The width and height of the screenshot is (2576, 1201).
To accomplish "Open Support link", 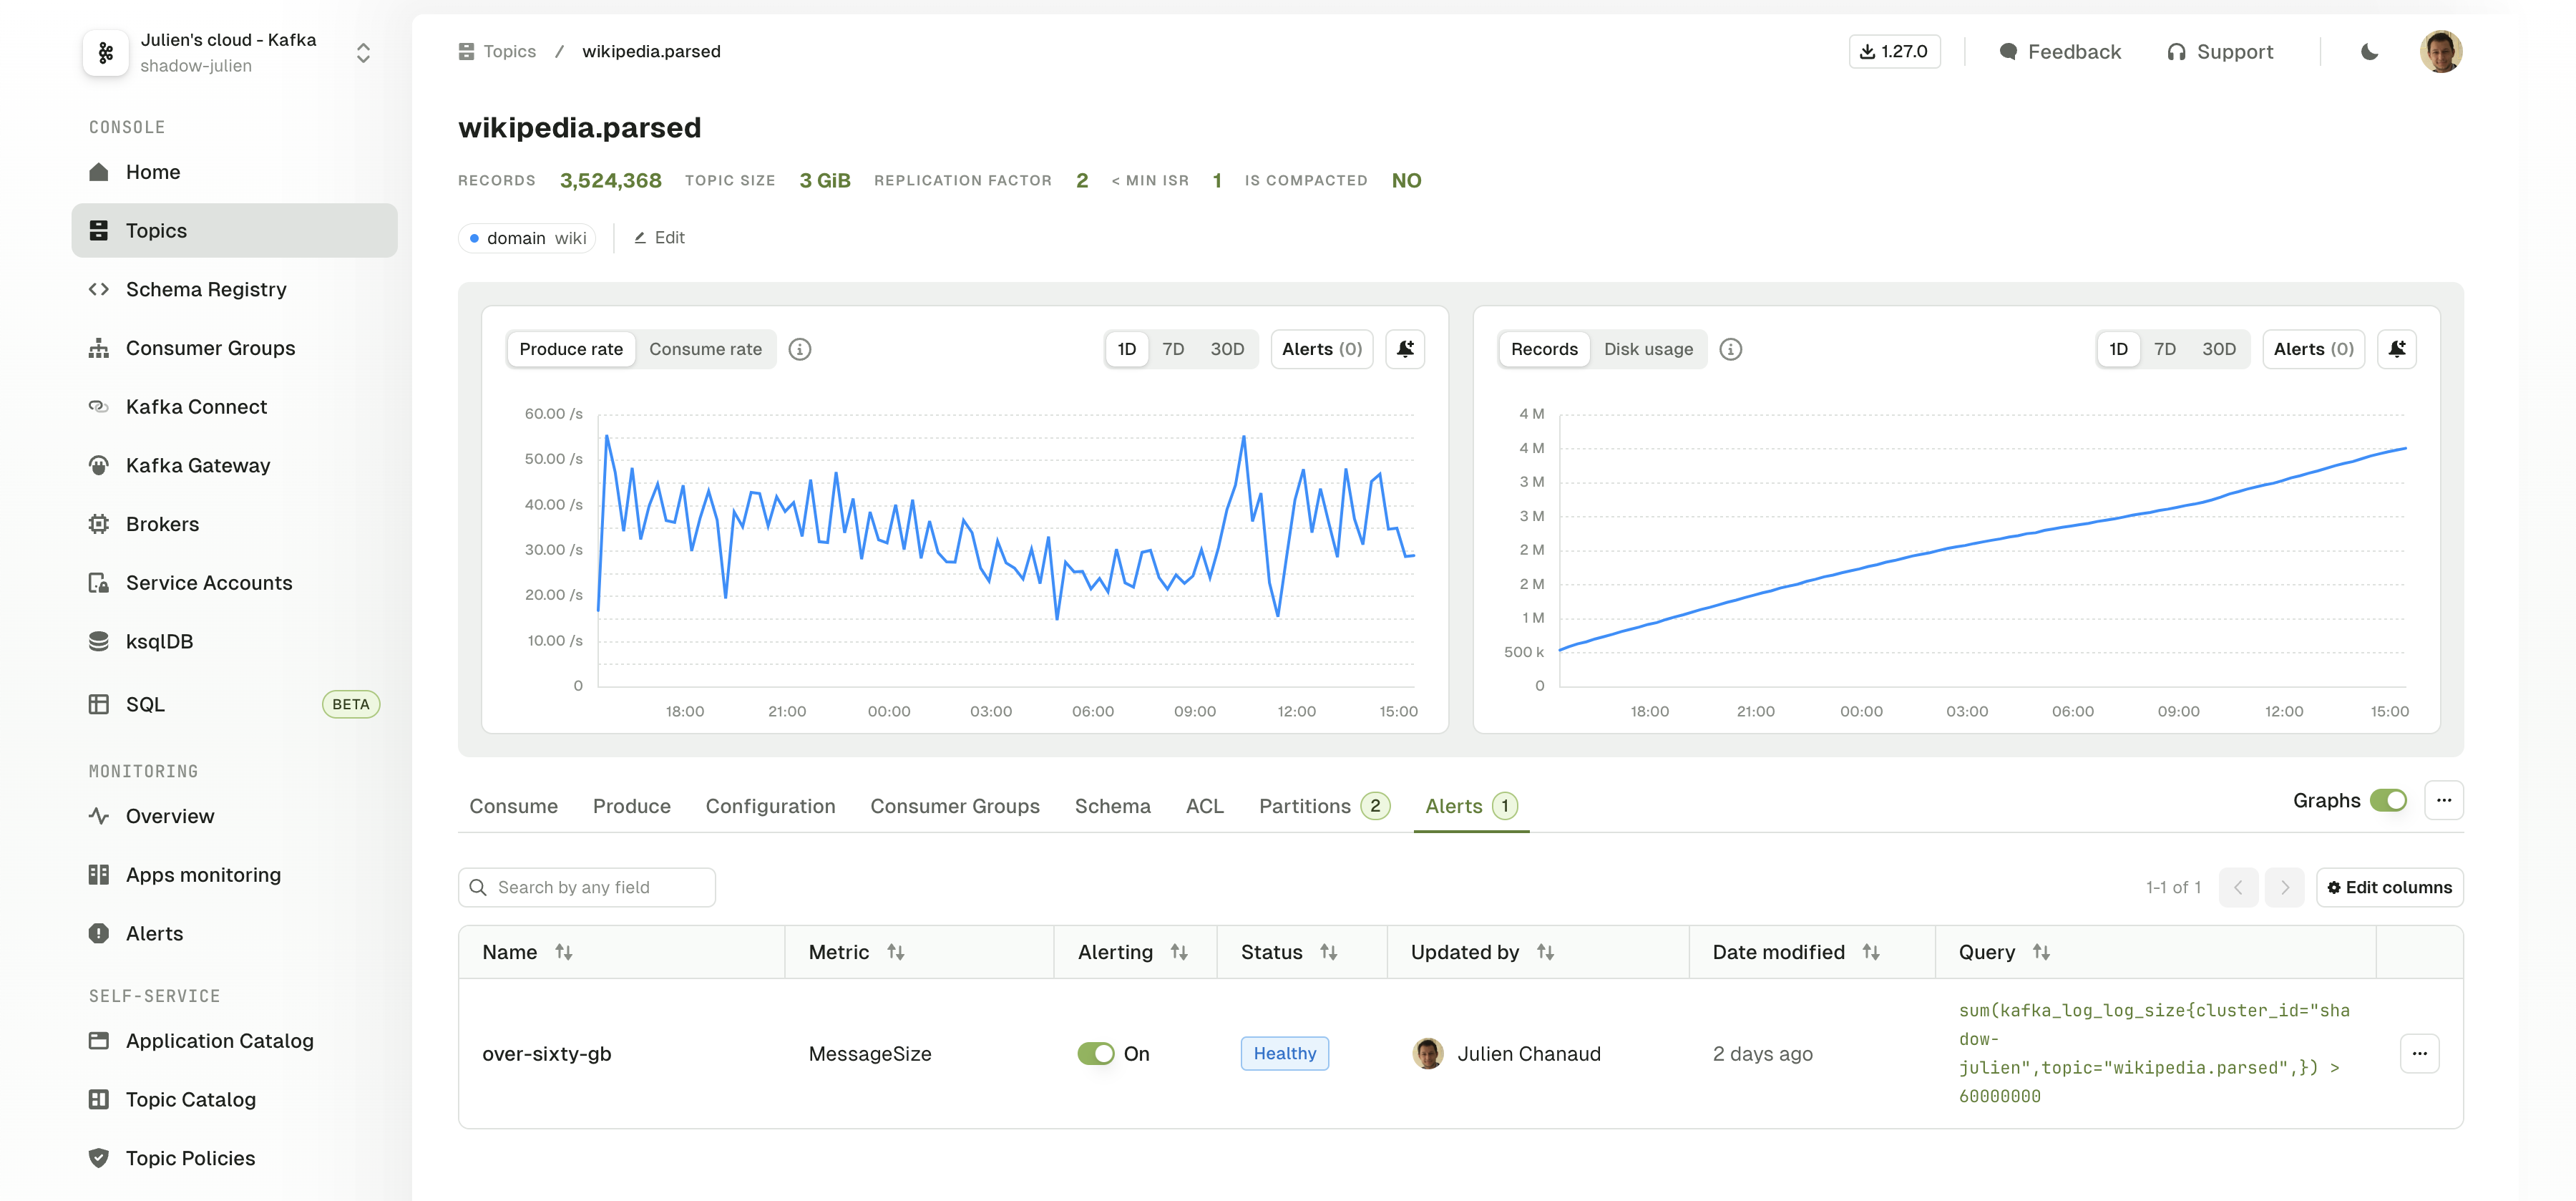I will click(x=2220, y=52).
